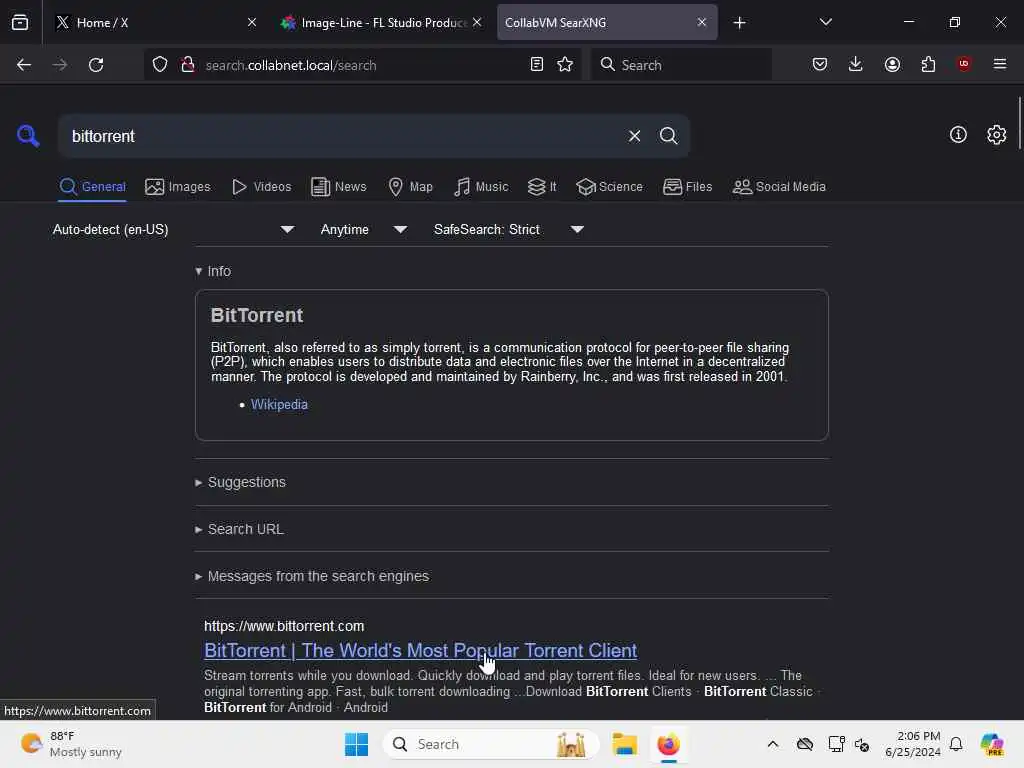The width and height of the screenshot is (1024, 768).
Task: Click the site security lock icon
Action: 187,65
